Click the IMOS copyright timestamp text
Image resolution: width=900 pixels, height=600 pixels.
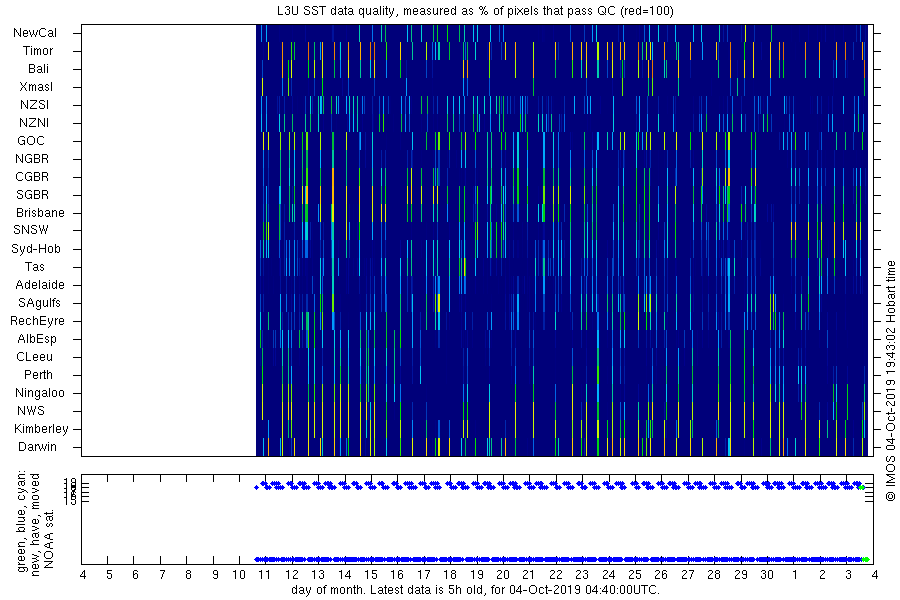tap(890, 380)
